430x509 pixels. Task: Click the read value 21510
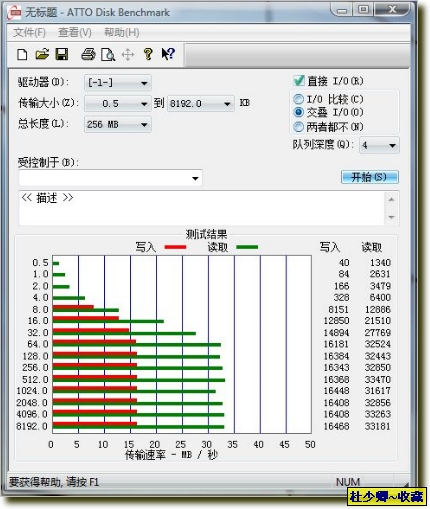[x=378, y=321]
